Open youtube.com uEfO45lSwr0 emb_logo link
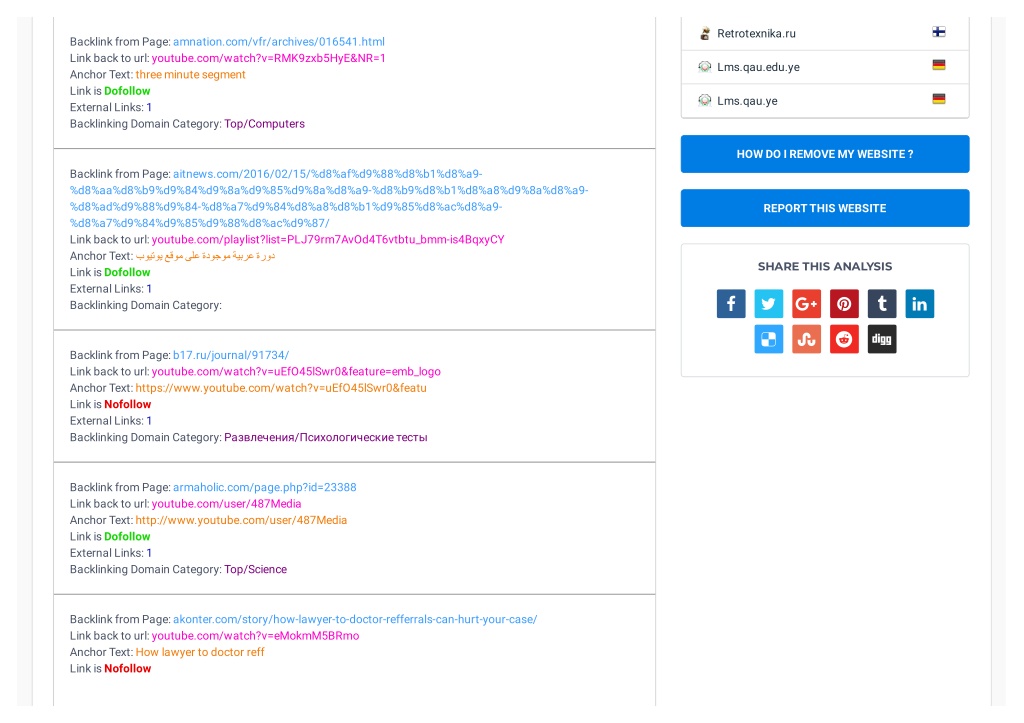This screenshot has height=723, width=1024. pyautogui.click(x=296, y=372)
